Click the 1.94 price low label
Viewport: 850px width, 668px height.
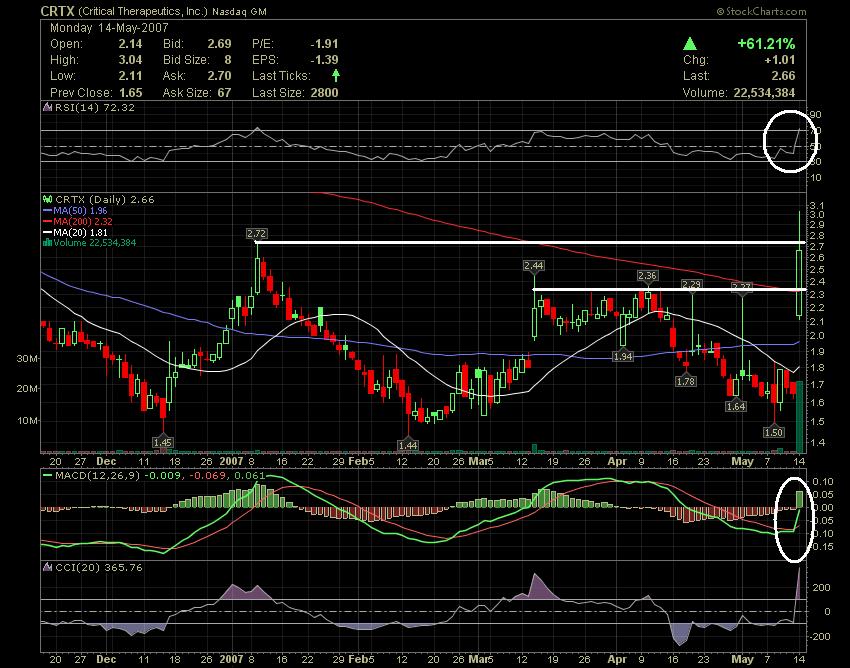[623, 356]
